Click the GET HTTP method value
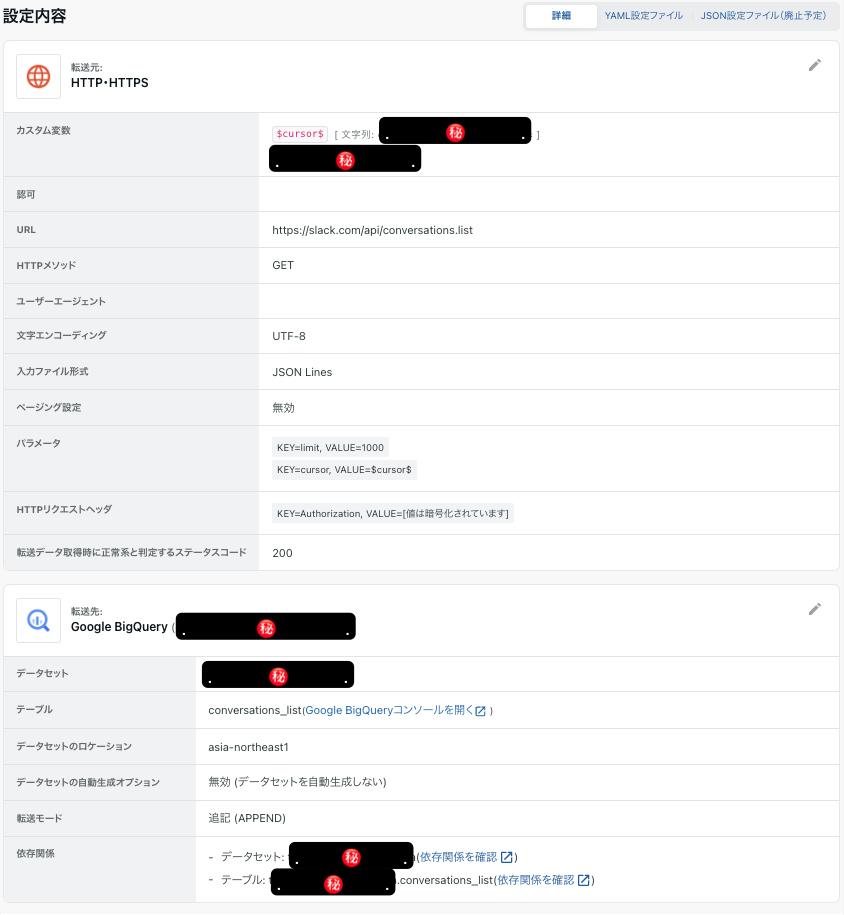This screenshot has height=915, width=844. 283,266
